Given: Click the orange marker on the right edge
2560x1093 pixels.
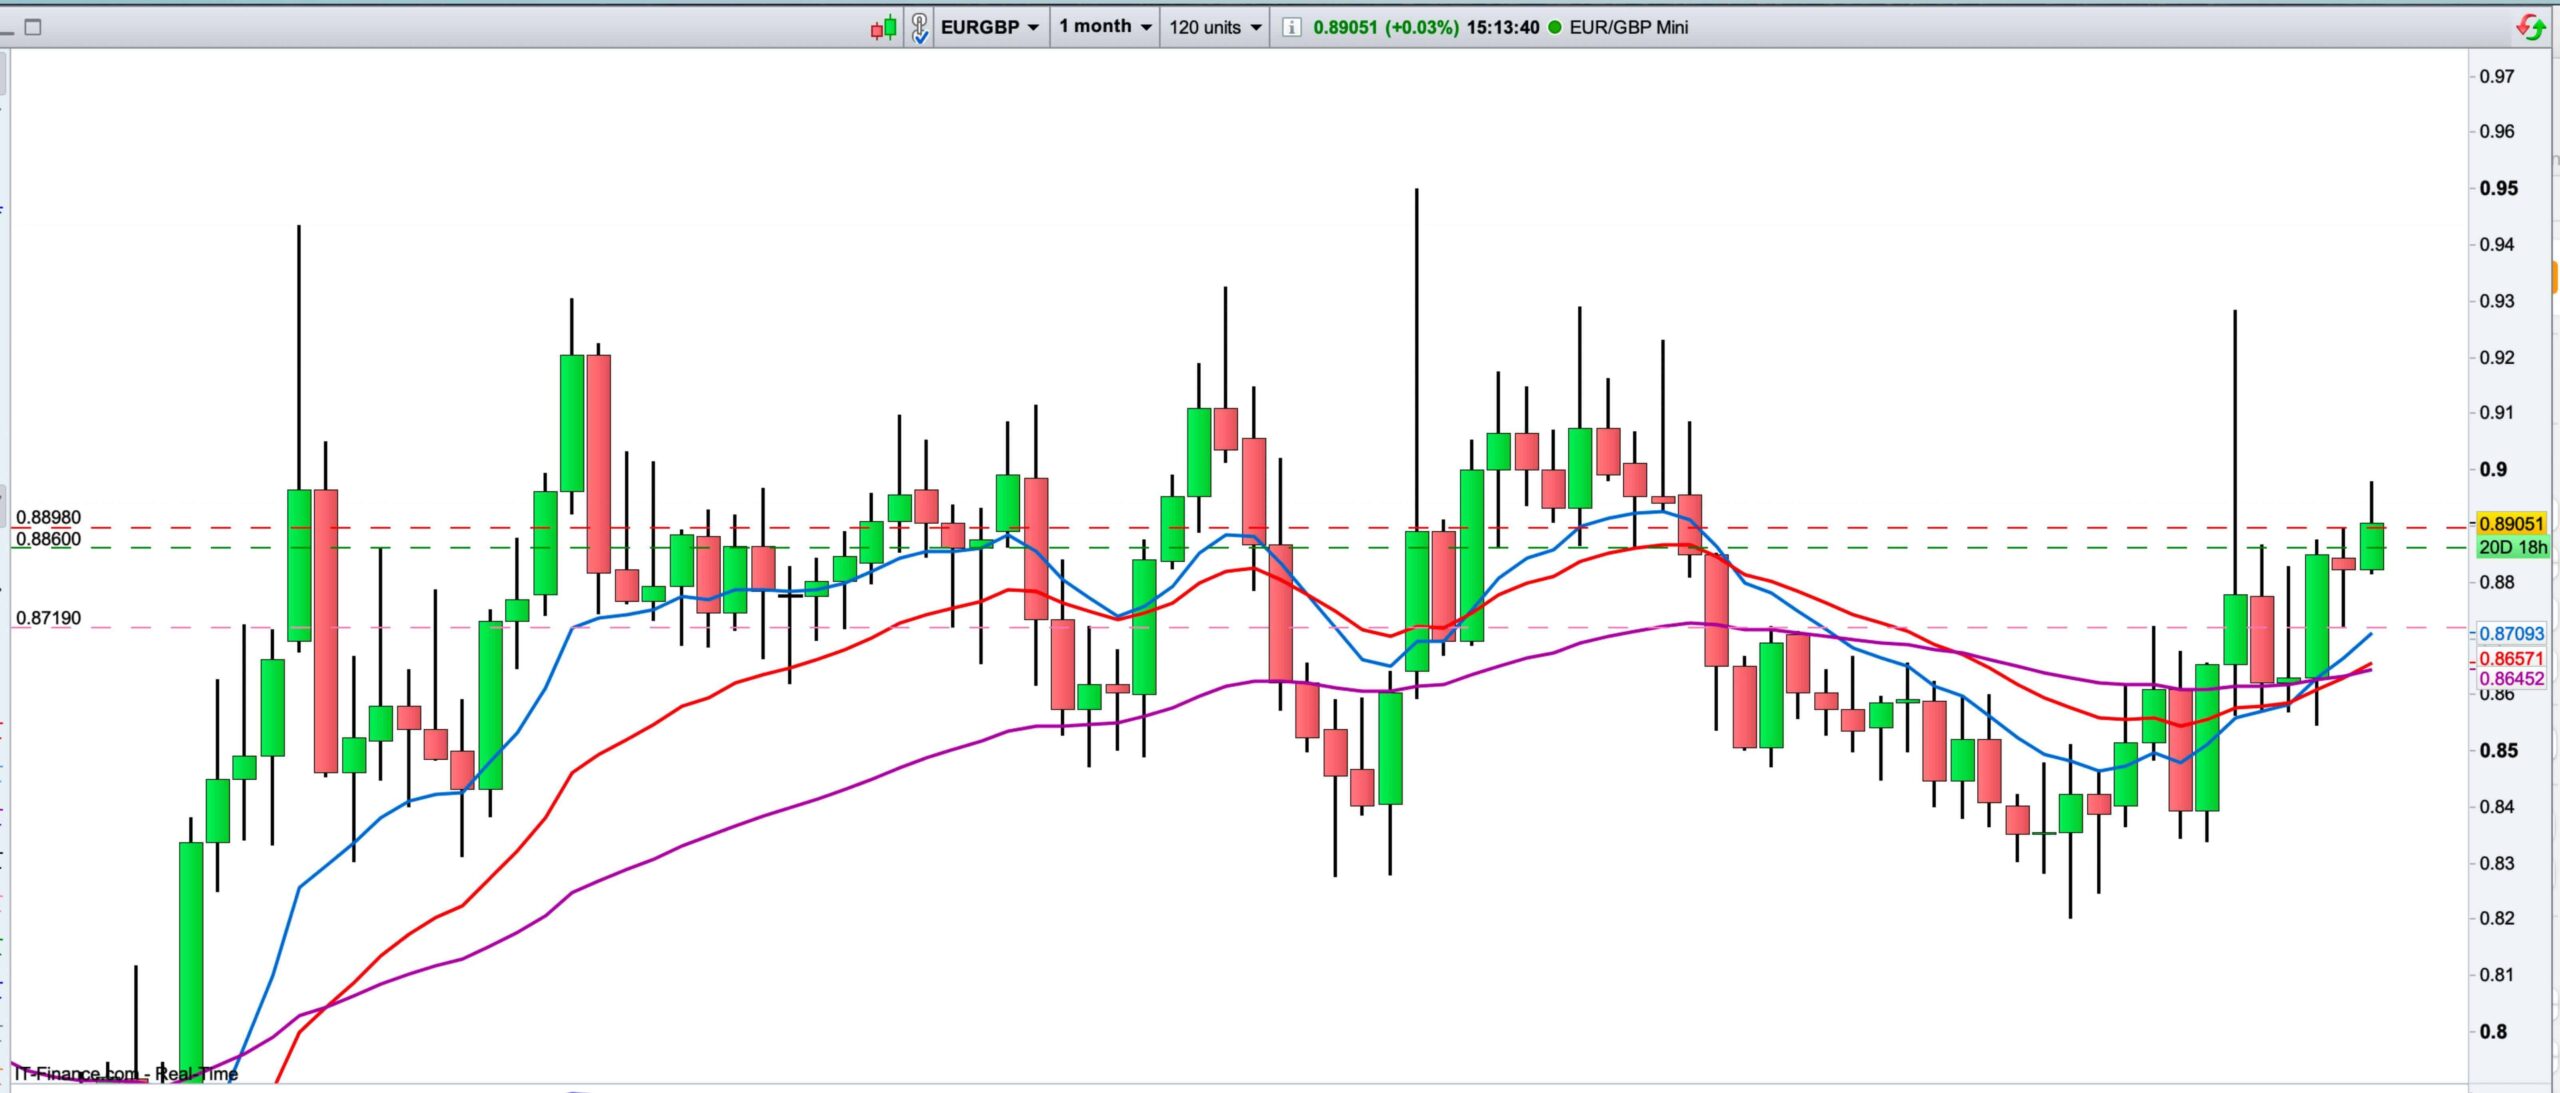Looking at the screenshot, I should click(x=2555, y=275).
